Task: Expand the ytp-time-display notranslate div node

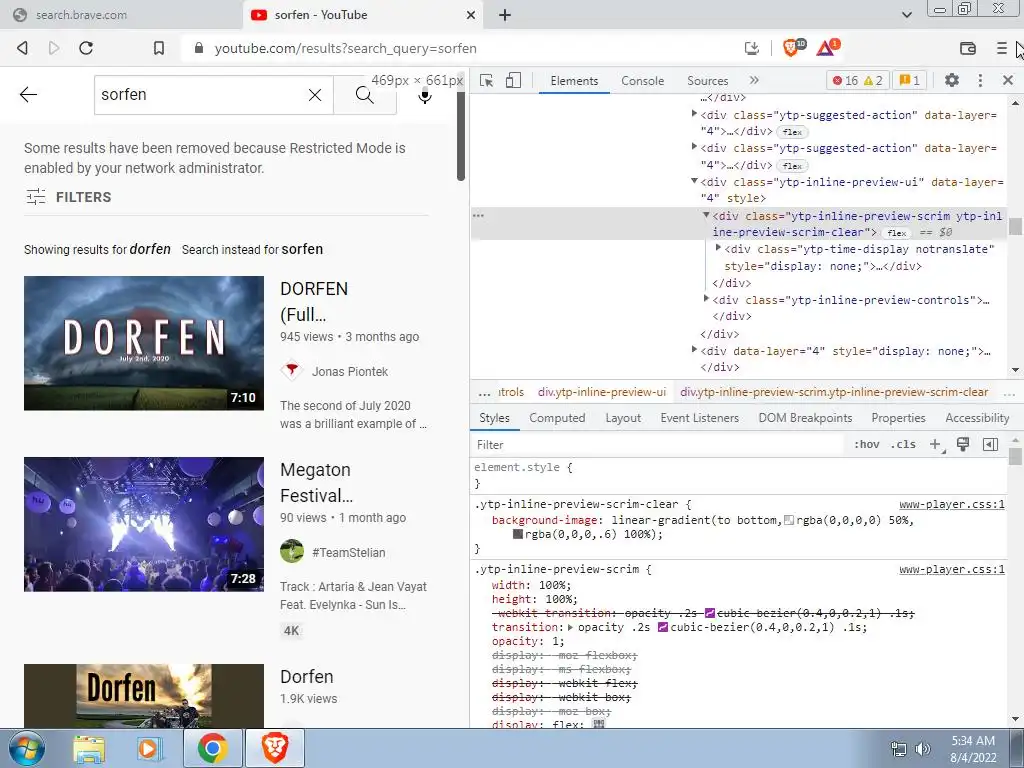Action: point(718,248)
